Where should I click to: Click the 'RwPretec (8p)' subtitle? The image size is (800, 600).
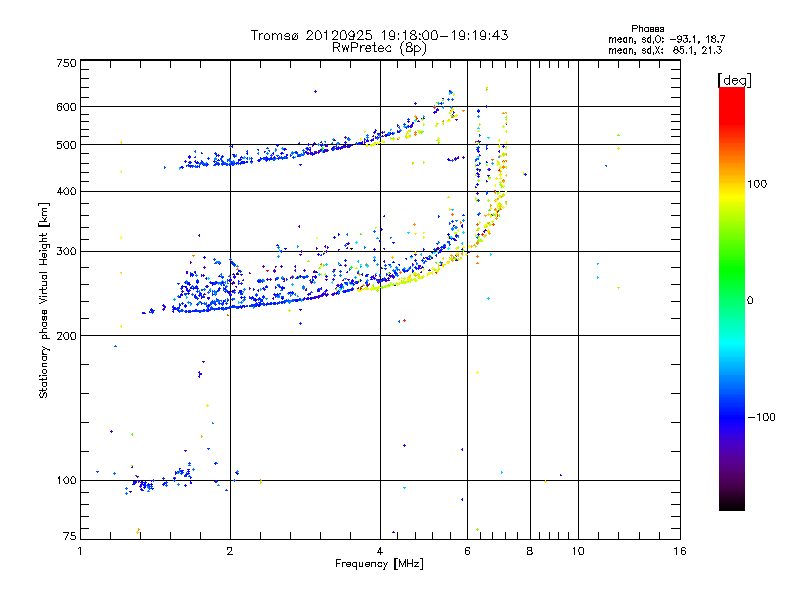tap(379, 48)
